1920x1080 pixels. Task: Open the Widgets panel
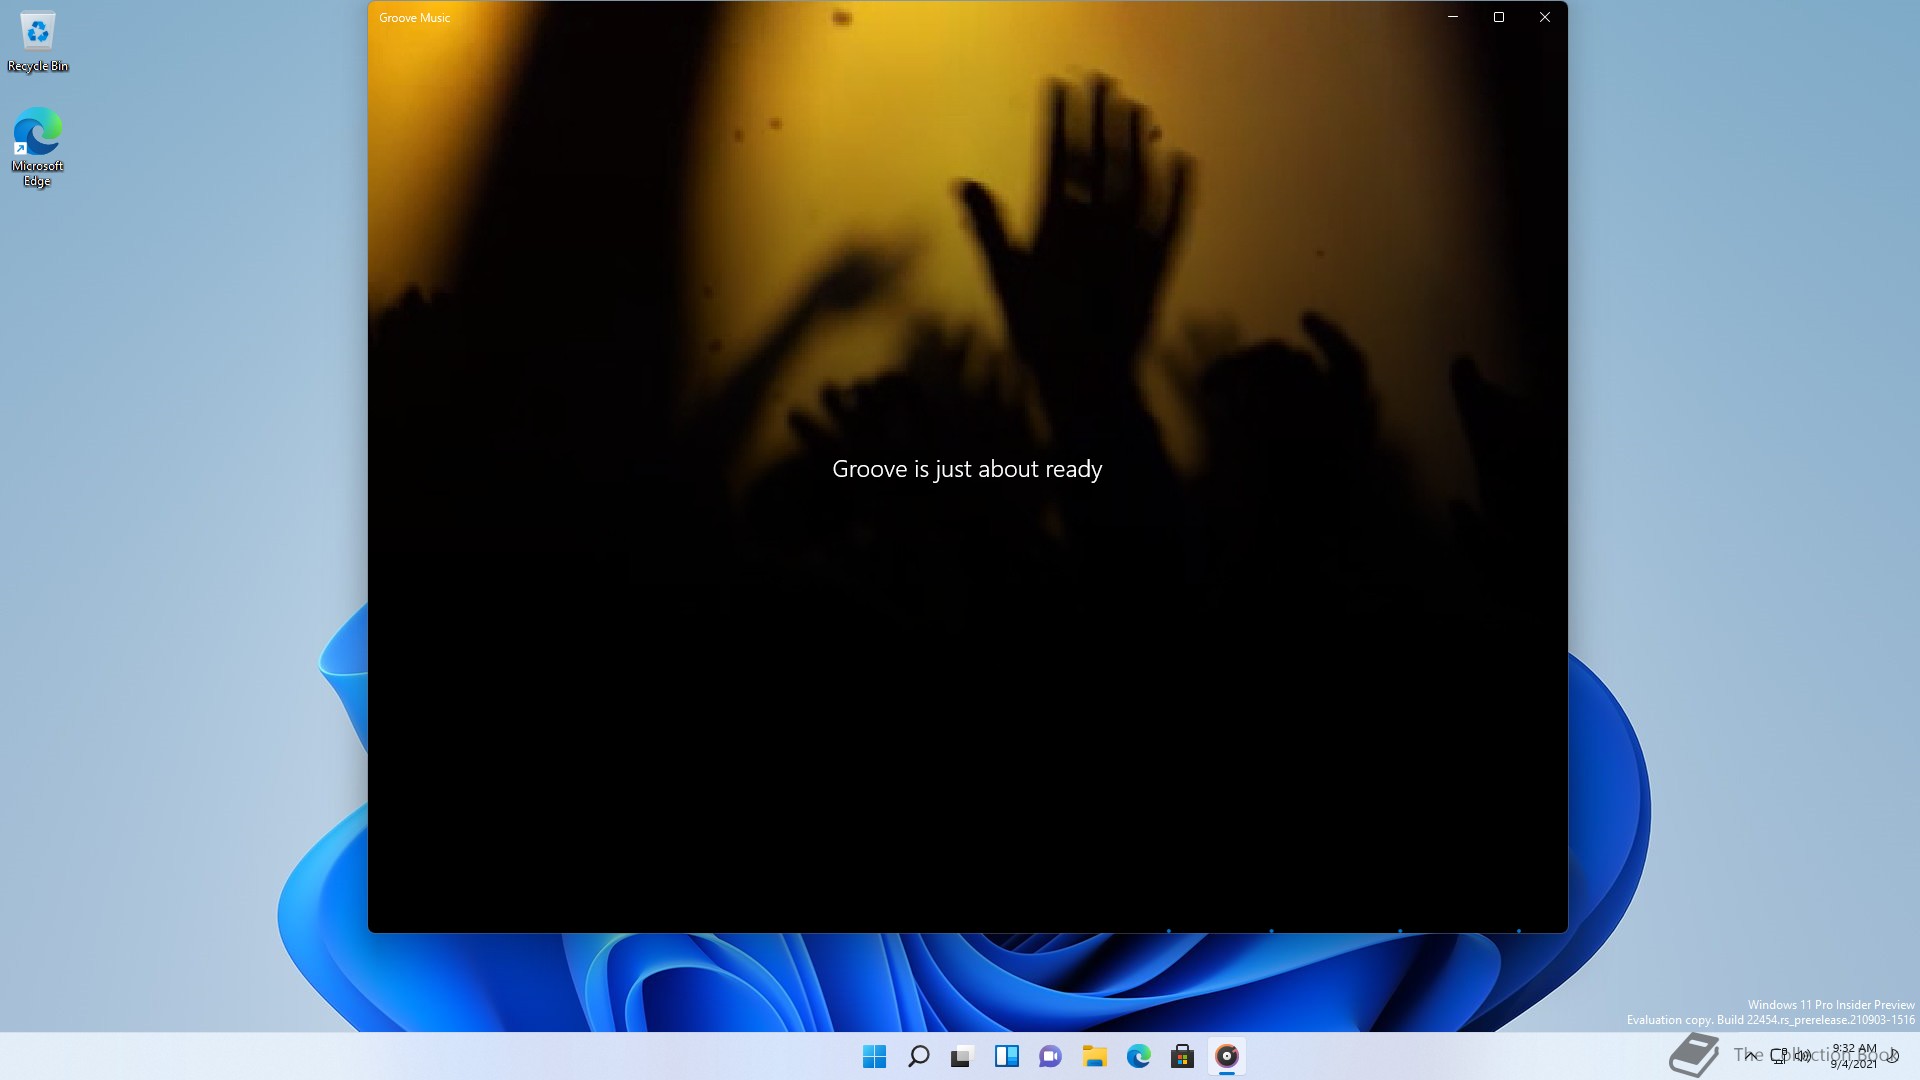pyautogui.click(x=1006, y=1056)
